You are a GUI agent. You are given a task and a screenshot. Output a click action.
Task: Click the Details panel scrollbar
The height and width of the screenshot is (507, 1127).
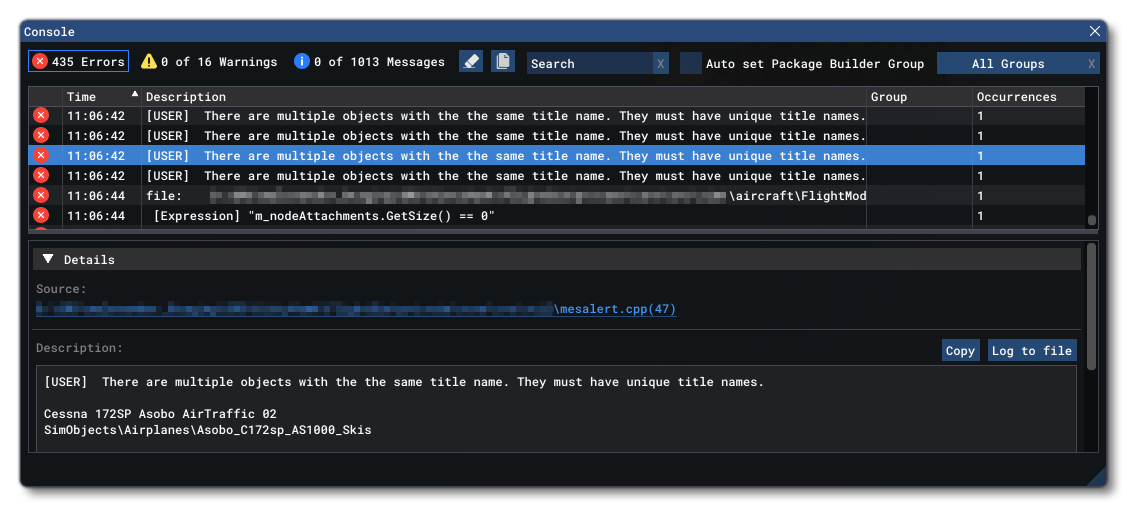(1092, 306)
